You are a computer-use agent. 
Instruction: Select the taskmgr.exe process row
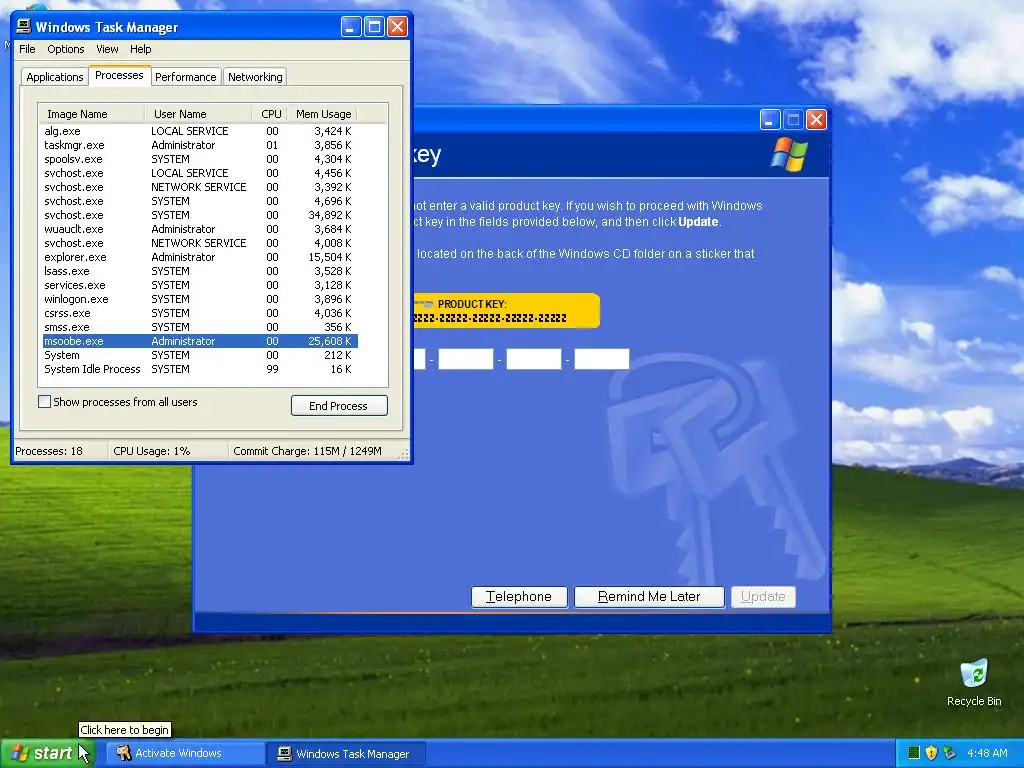tap(200, 145)
